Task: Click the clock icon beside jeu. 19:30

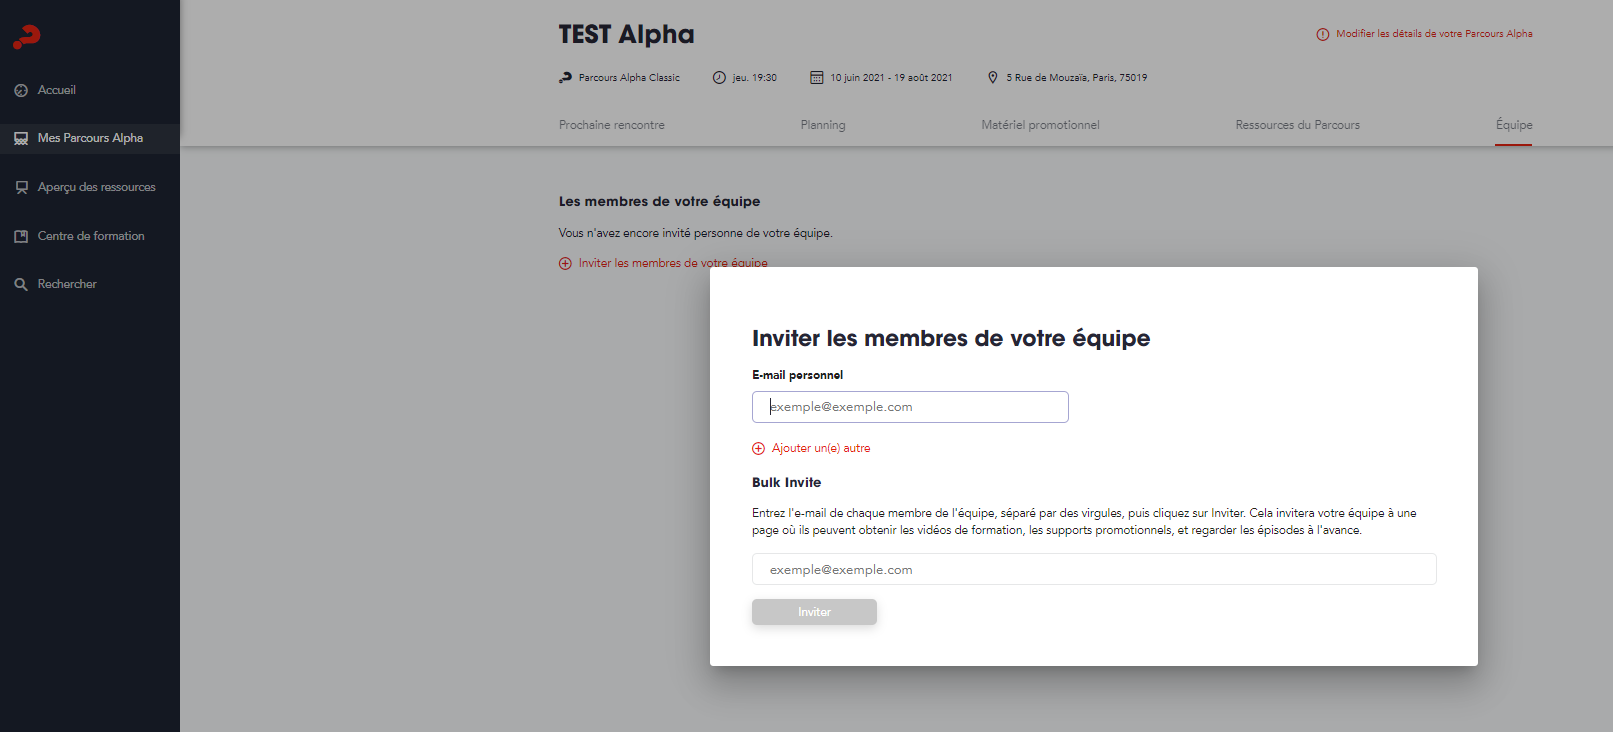Action: 719,77
